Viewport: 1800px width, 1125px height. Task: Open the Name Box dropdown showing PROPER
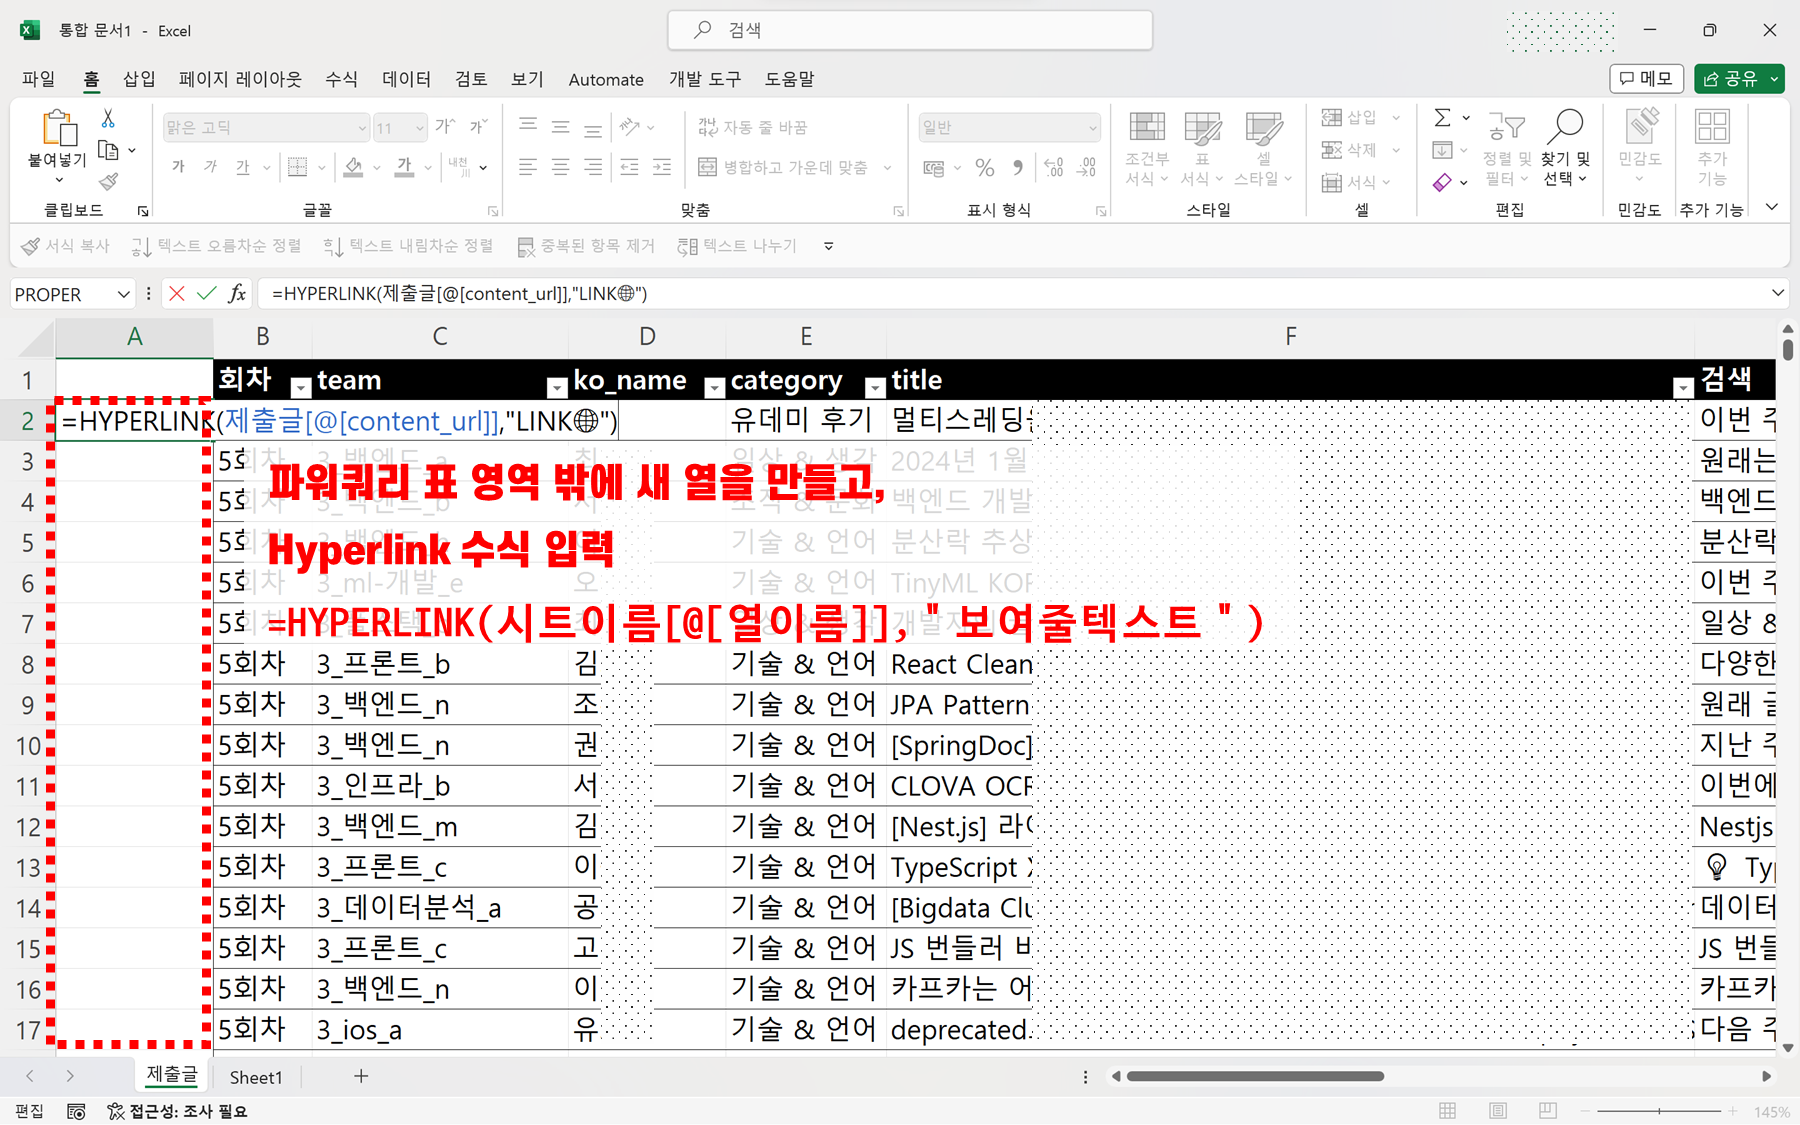123,294
